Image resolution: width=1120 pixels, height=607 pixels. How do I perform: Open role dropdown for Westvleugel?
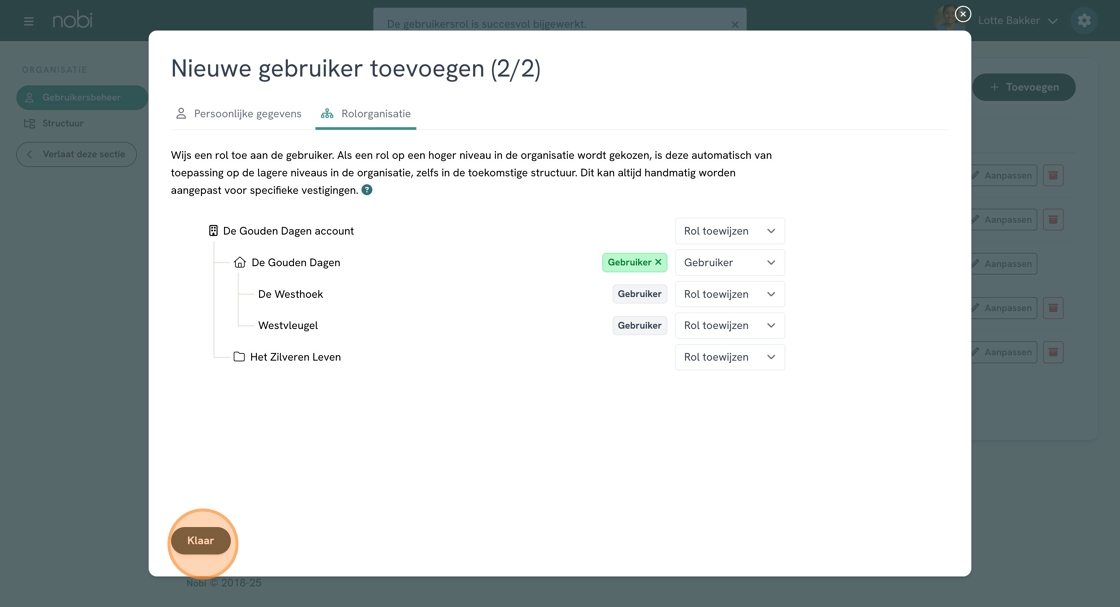pos(729,325)
